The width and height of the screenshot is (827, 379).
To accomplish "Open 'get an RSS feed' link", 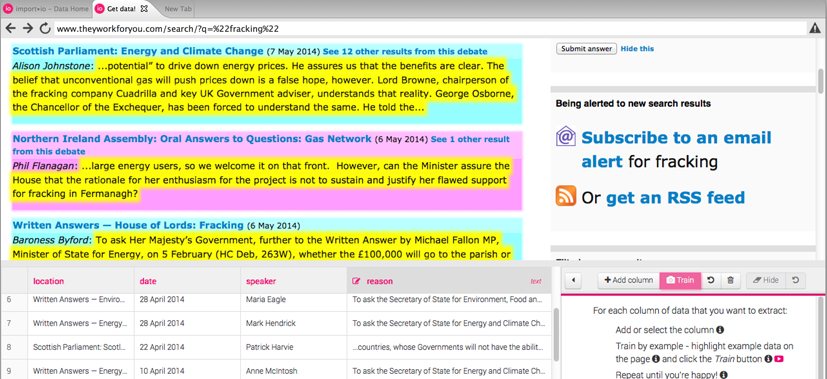I will point(676,198).
